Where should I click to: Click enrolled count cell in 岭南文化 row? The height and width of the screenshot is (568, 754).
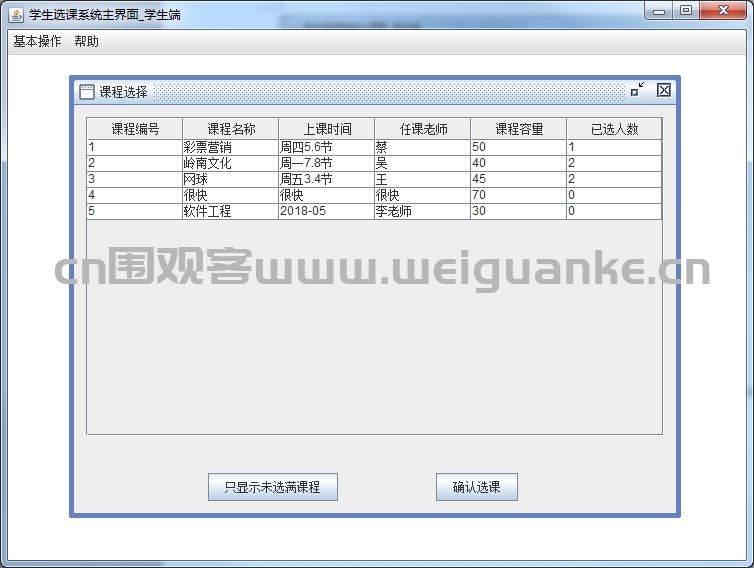(614, 163)
